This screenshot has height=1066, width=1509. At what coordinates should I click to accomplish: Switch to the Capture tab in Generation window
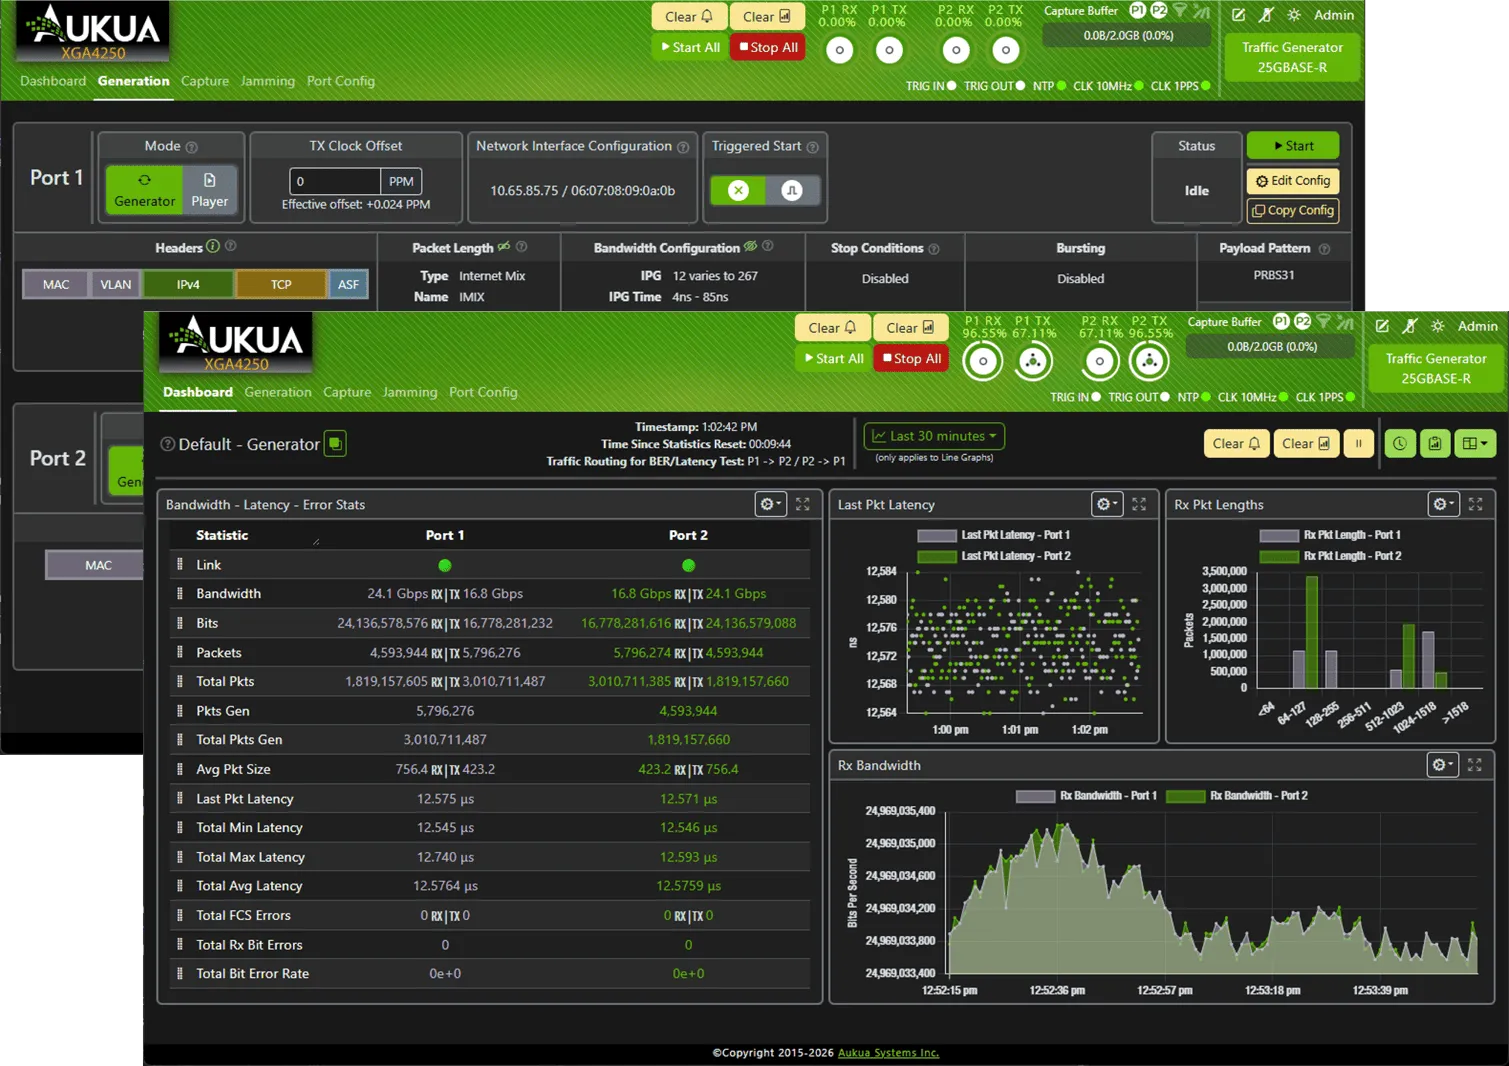click(x=205, y=81)
